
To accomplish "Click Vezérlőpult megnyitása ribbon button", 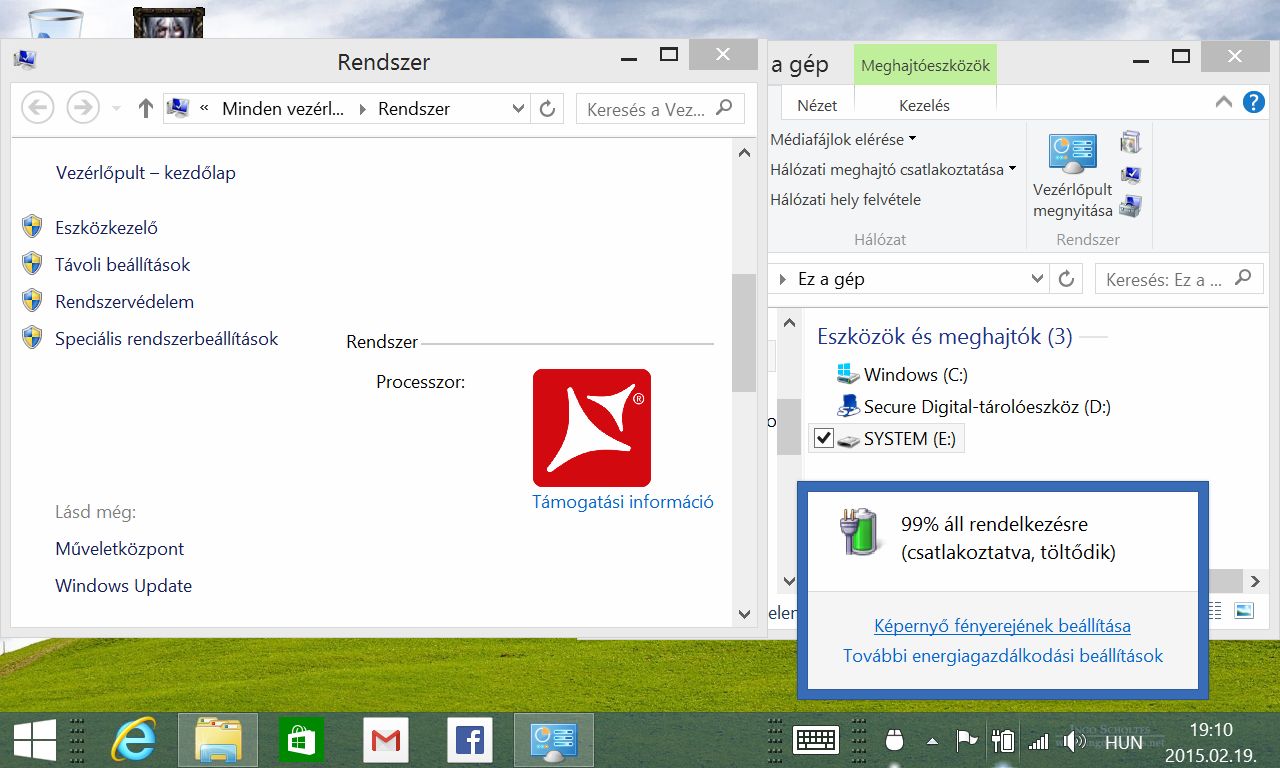I will click(x=1072, y=176).
